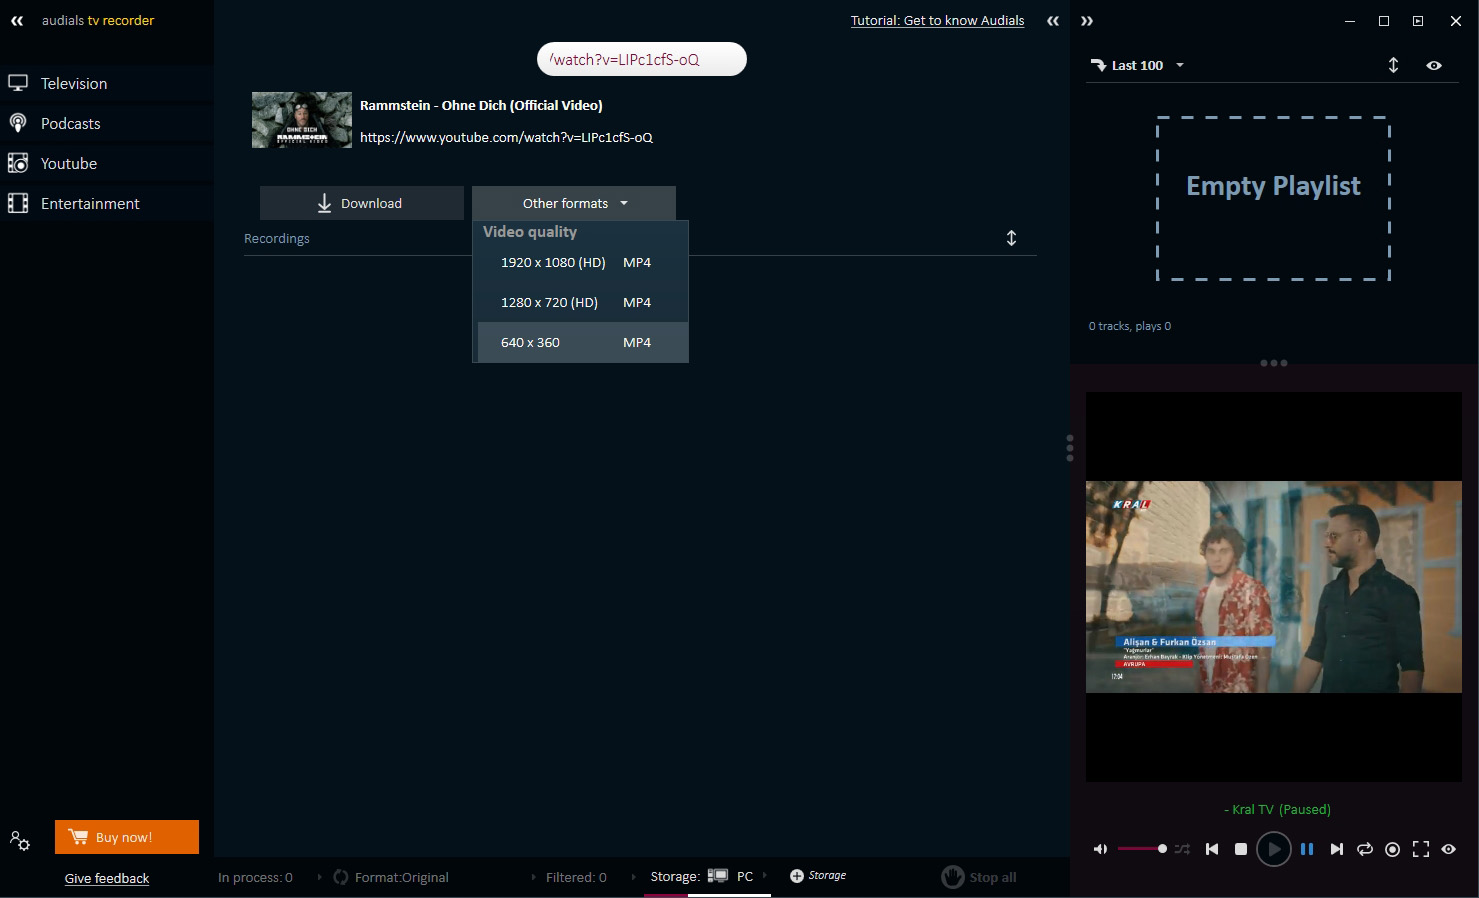This screenshot has width=1479, height=898.
Task: Click the Buy now! button
Action: coord(127,837)
